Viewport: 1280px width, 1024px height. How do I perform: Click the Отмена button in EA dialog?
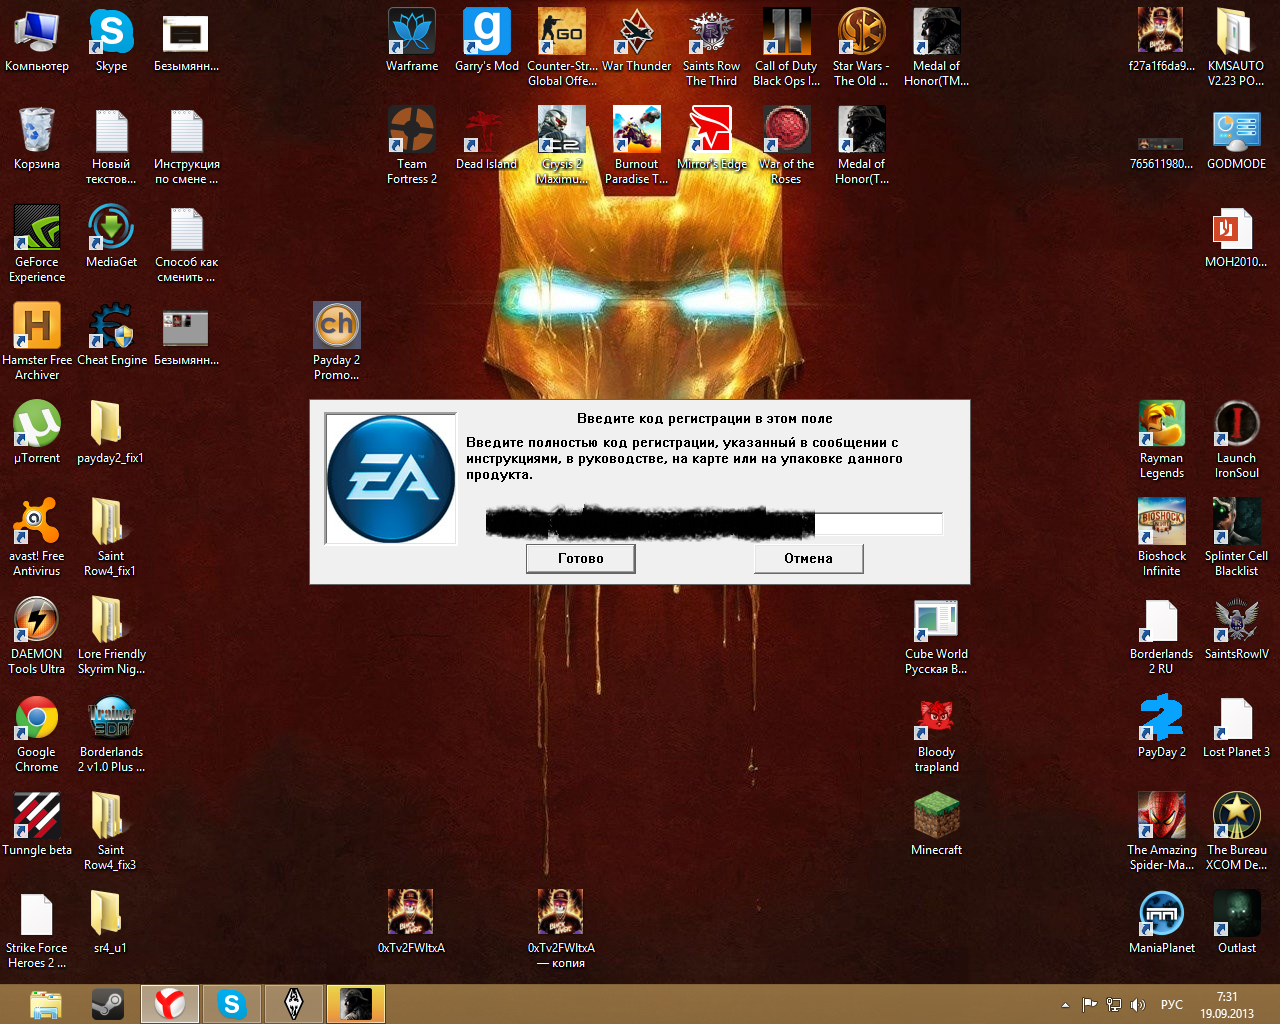coord(808,558)
